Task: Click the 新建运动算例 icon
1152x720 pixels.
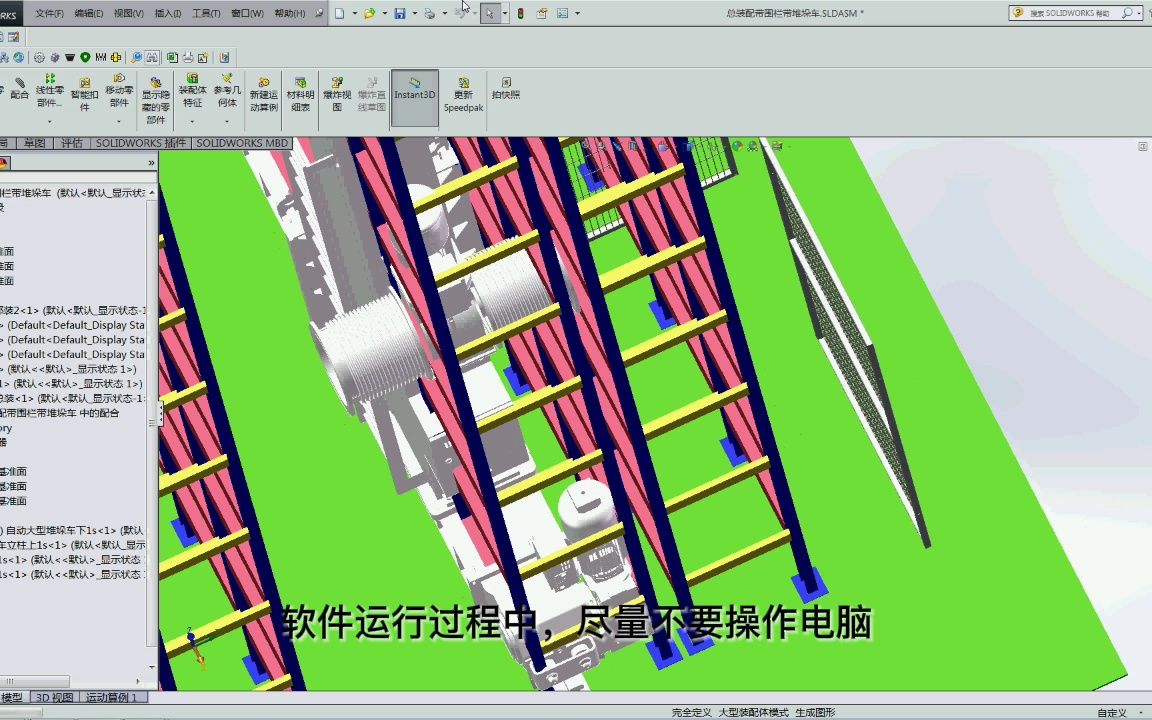Action: 263,92
